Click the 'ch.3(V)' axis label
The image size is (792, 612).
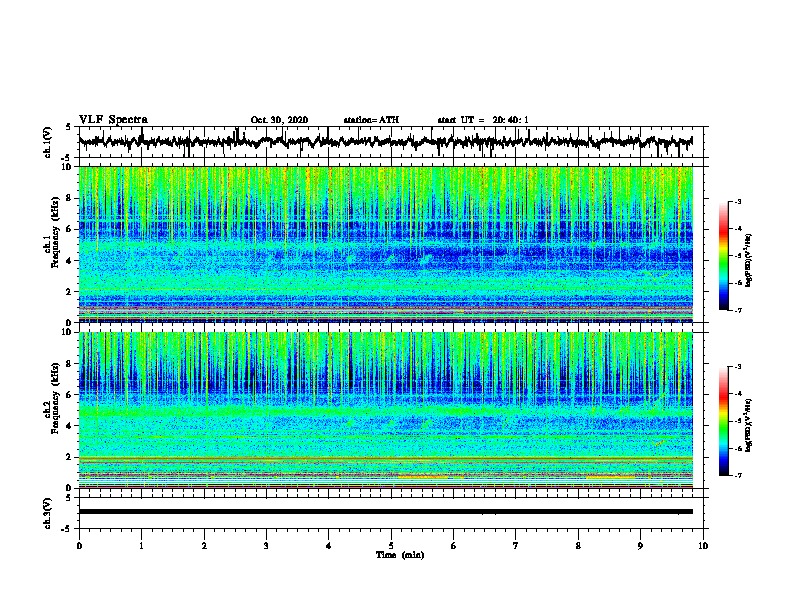(48, 513)
